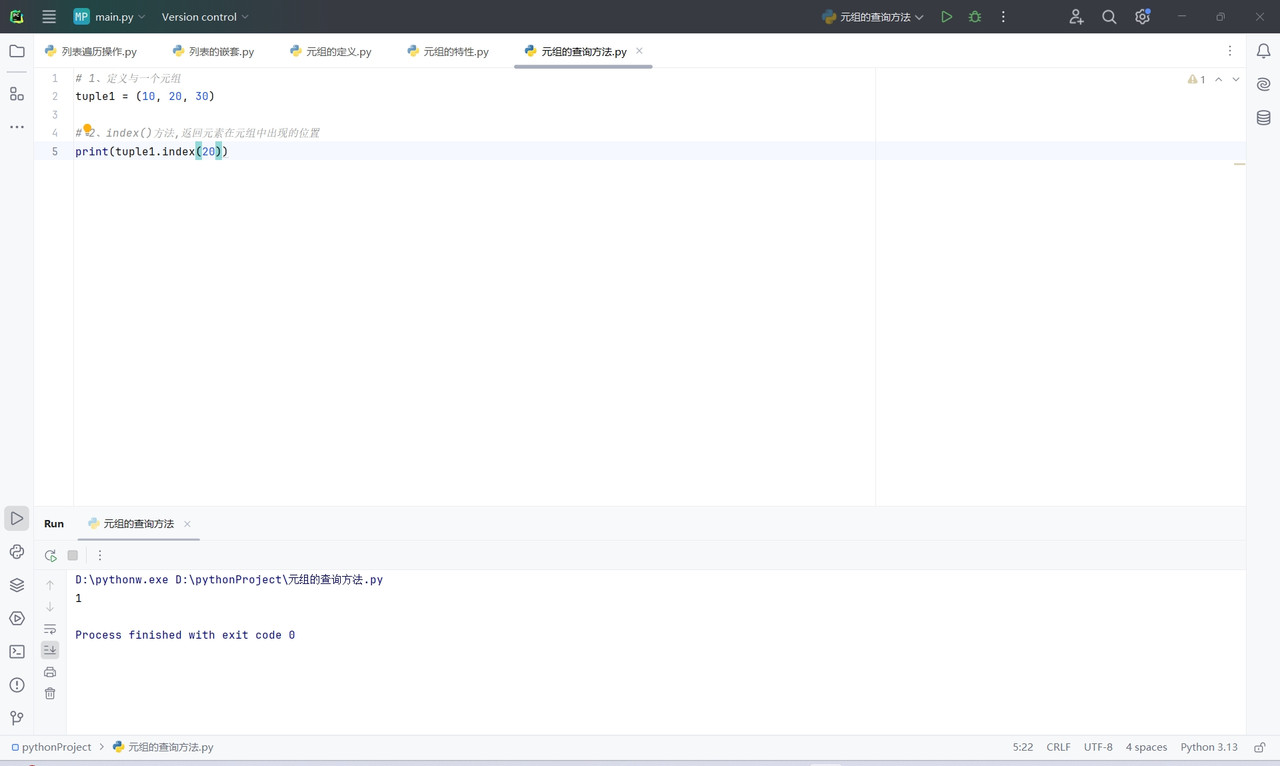Close the 元组的查询方法.py editor tab

coord(640,51)
